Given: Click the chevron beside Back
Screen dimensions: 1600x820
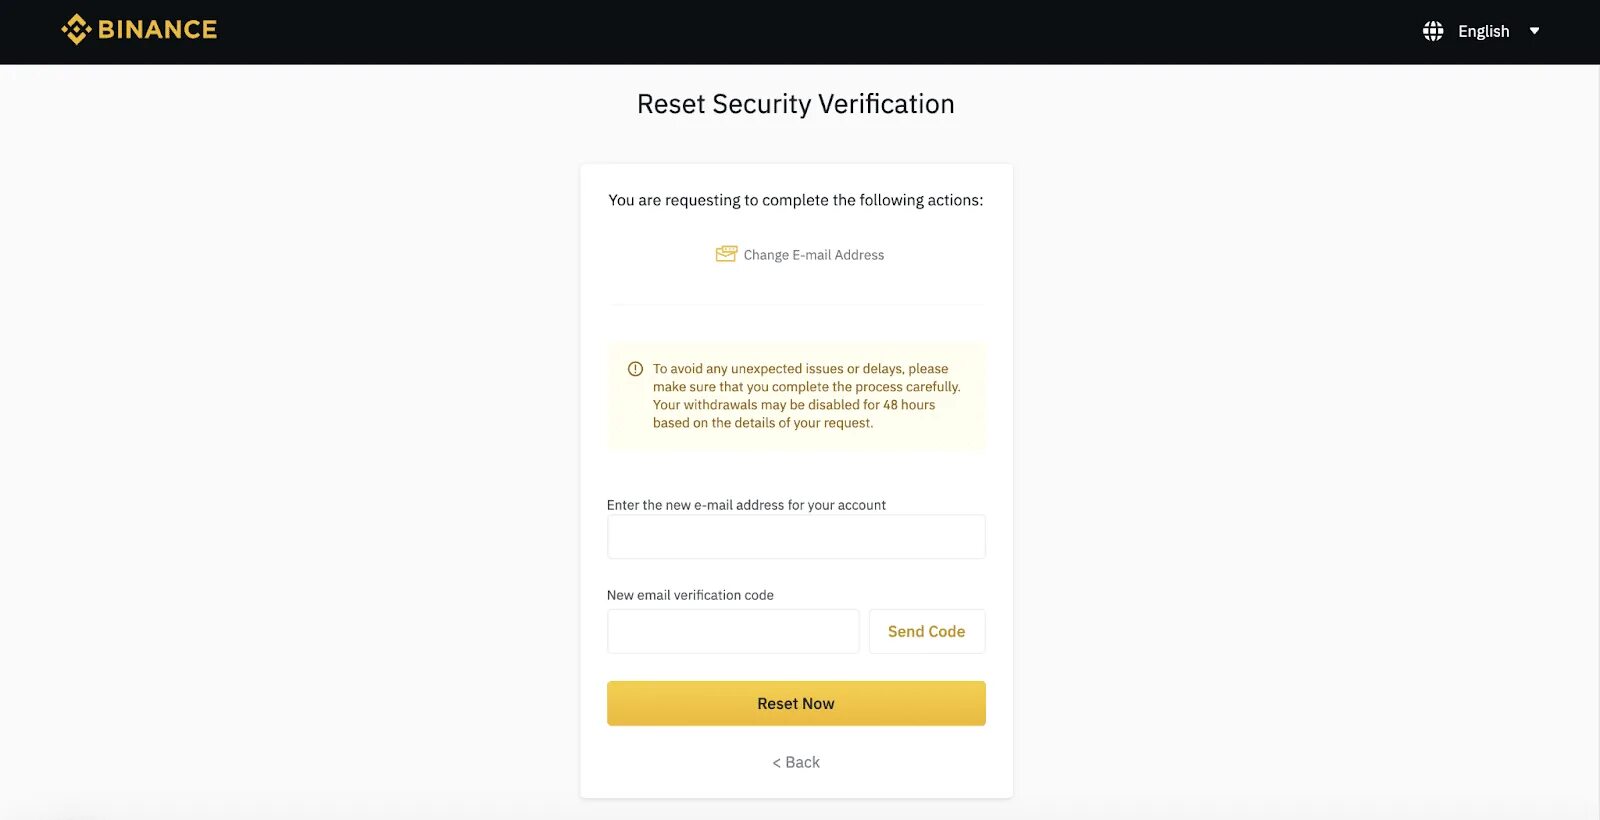Looking at the screenshot, I should [776, 763].
